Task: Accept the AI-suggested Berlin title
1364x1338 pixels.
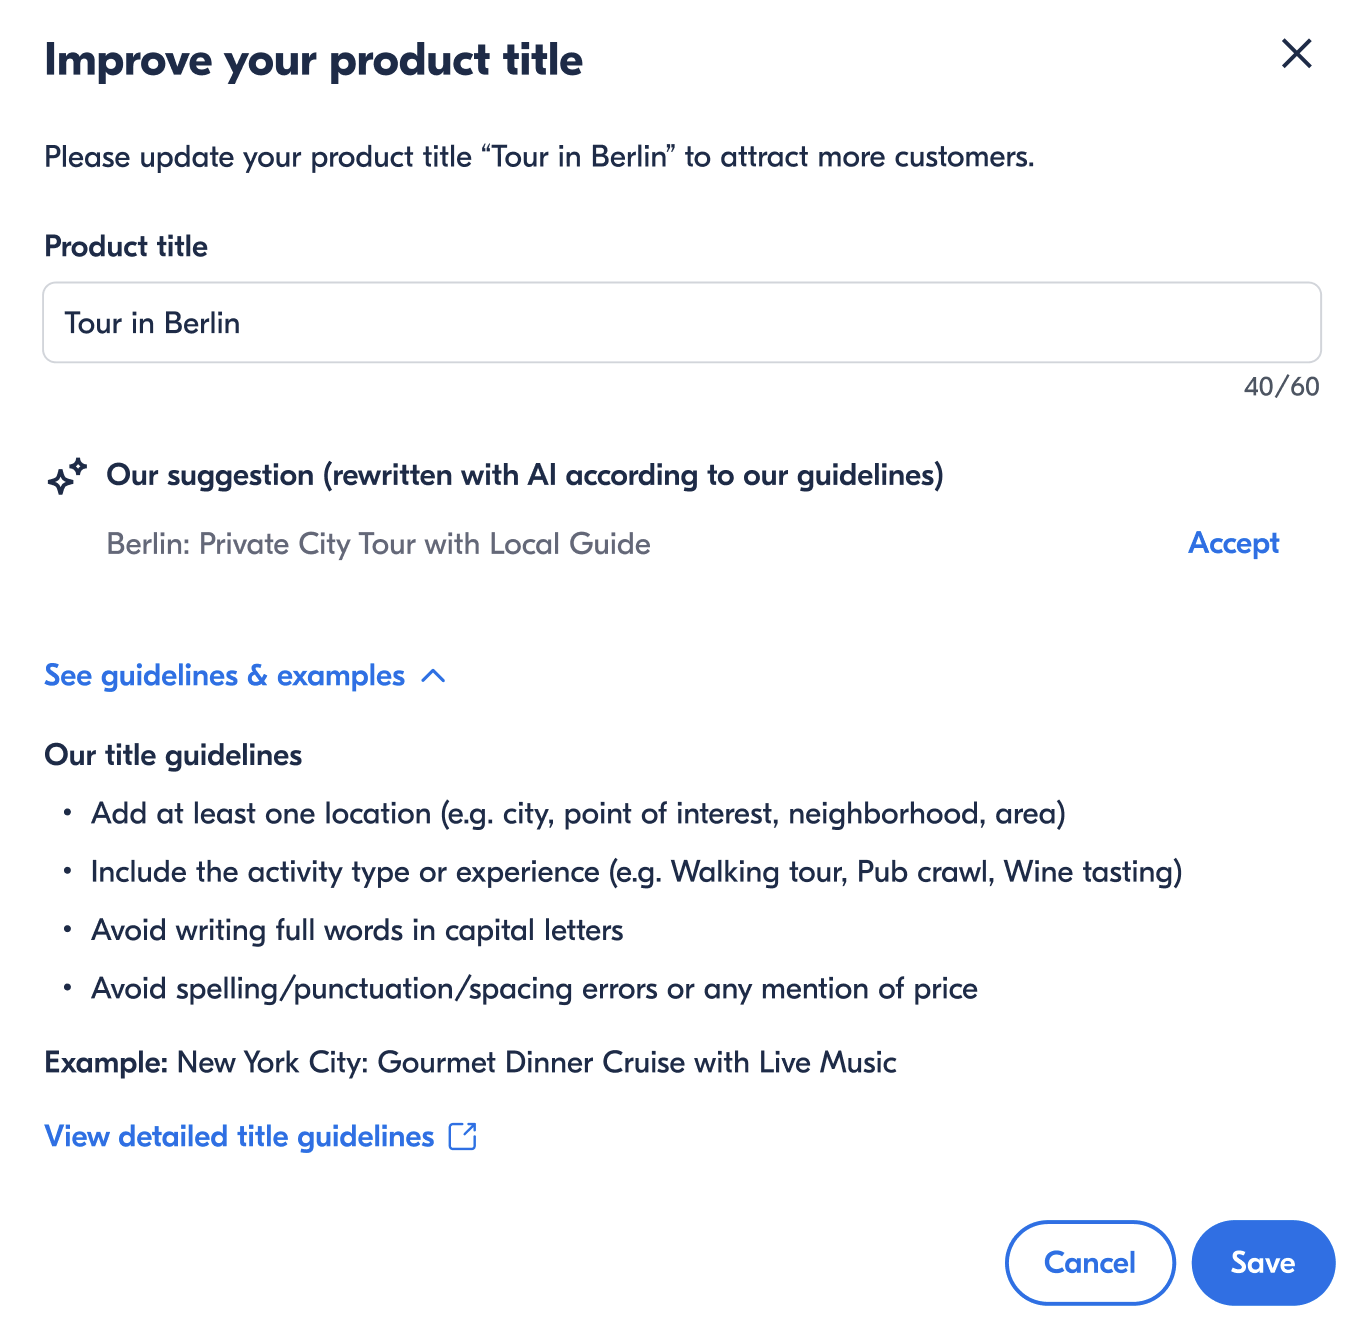Action: pyautogui.click(x=1233, y=543)
